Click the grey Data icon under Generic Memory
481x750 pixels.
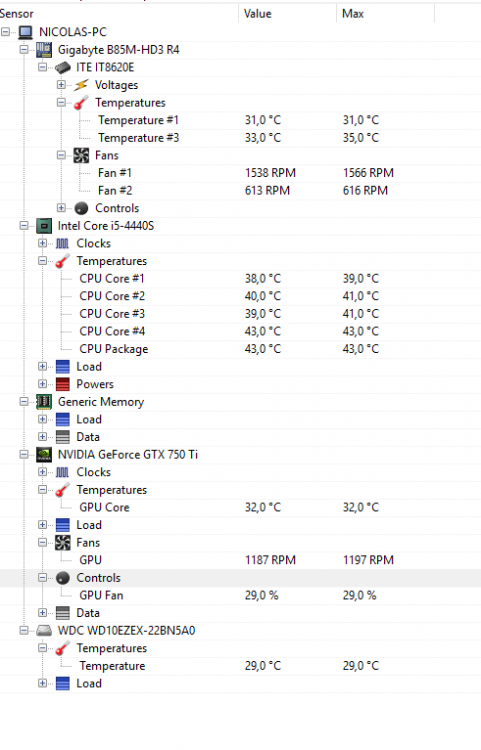point(63,437)
